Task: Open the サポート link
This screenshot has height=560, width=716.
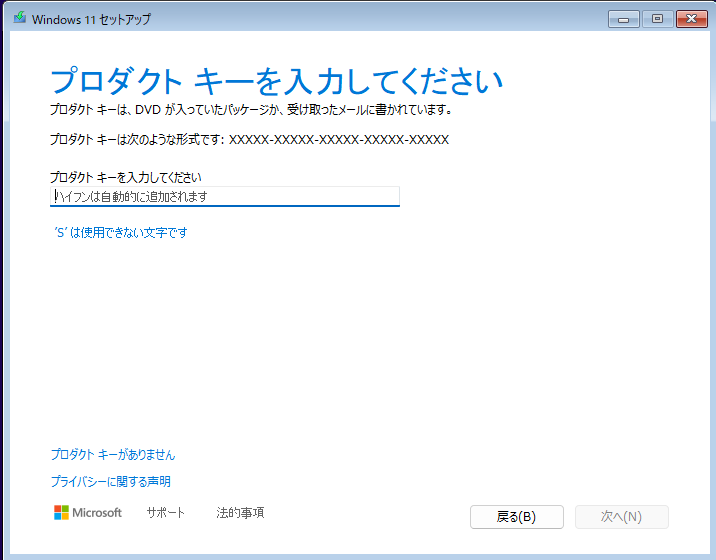Action: click(165, 512)
